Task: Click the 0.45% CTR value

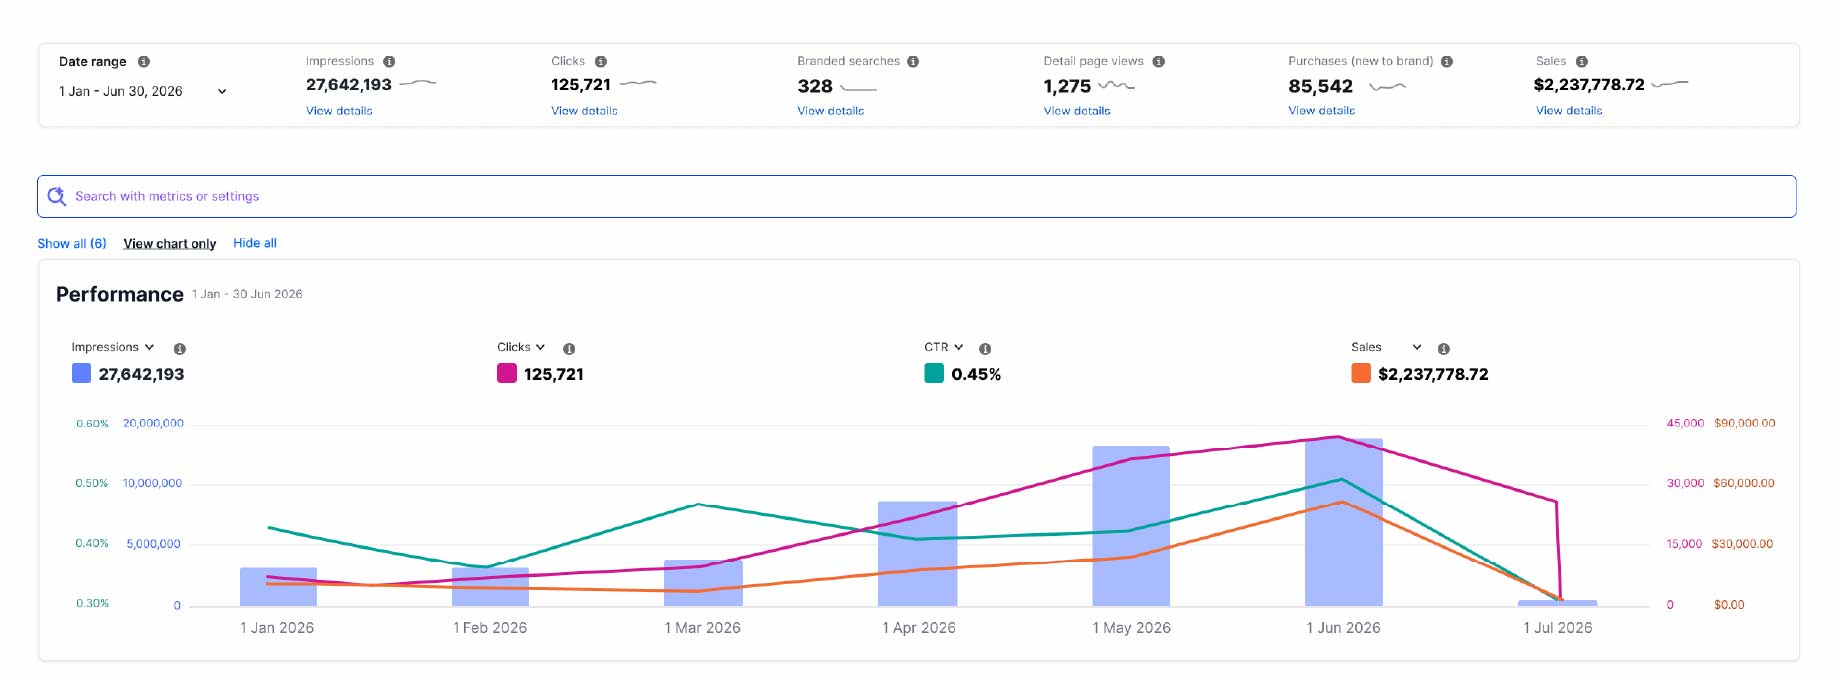Action: pos(976,374)
